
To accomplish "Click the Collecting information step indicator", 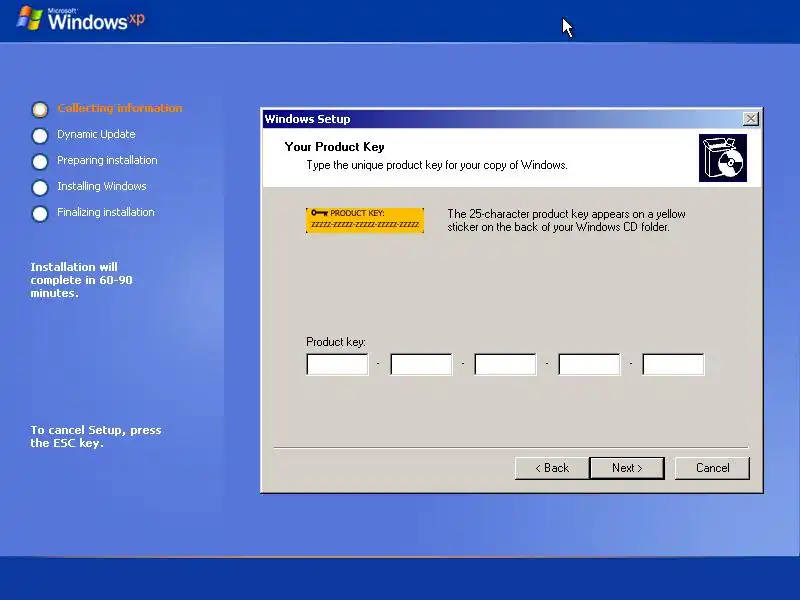I will click(x=40, y=109).
